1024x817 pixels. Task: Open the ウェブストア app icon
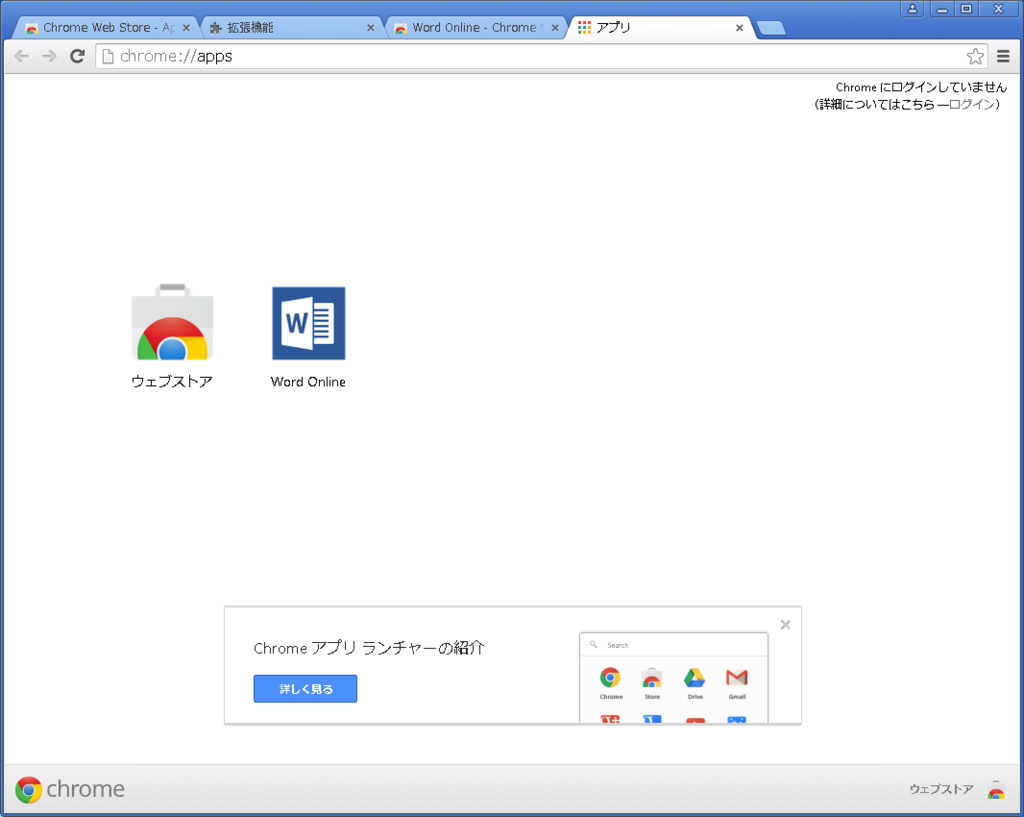[172, 322]
